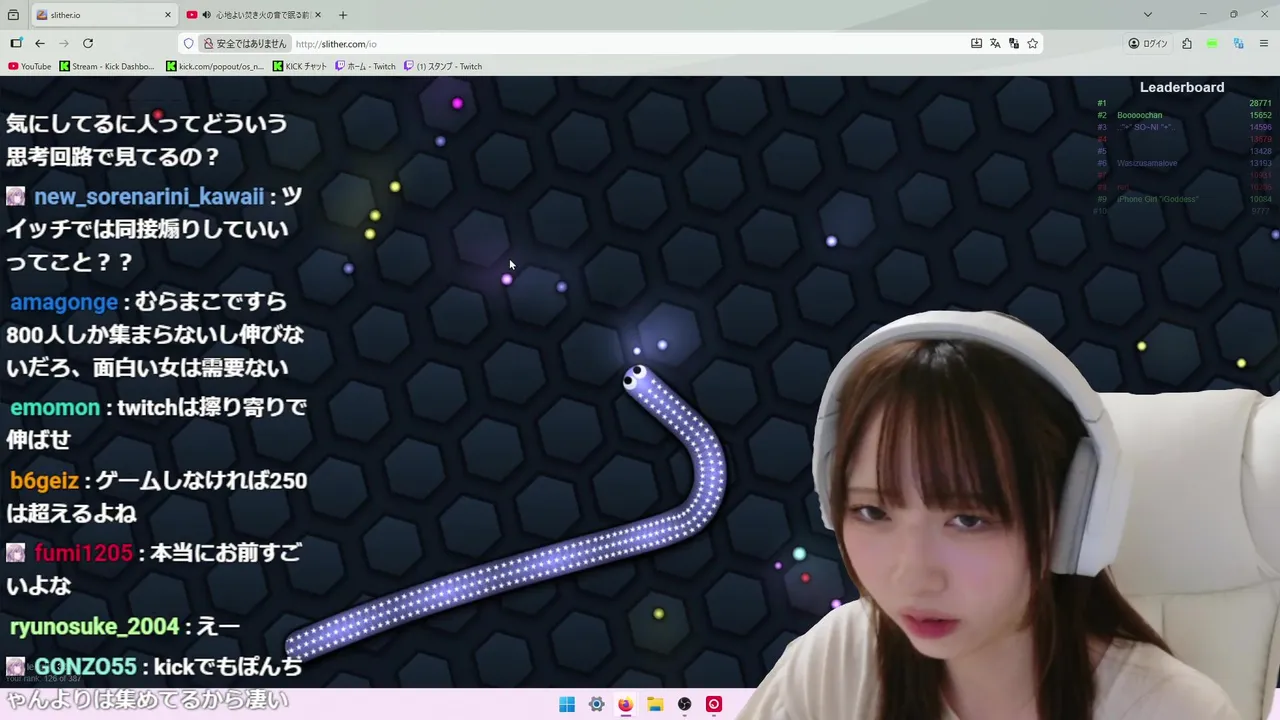The width and height of the screenshot is (1280, 720).
Task: Switch to the YouTube campfire video tab
Action: [255, 15]
